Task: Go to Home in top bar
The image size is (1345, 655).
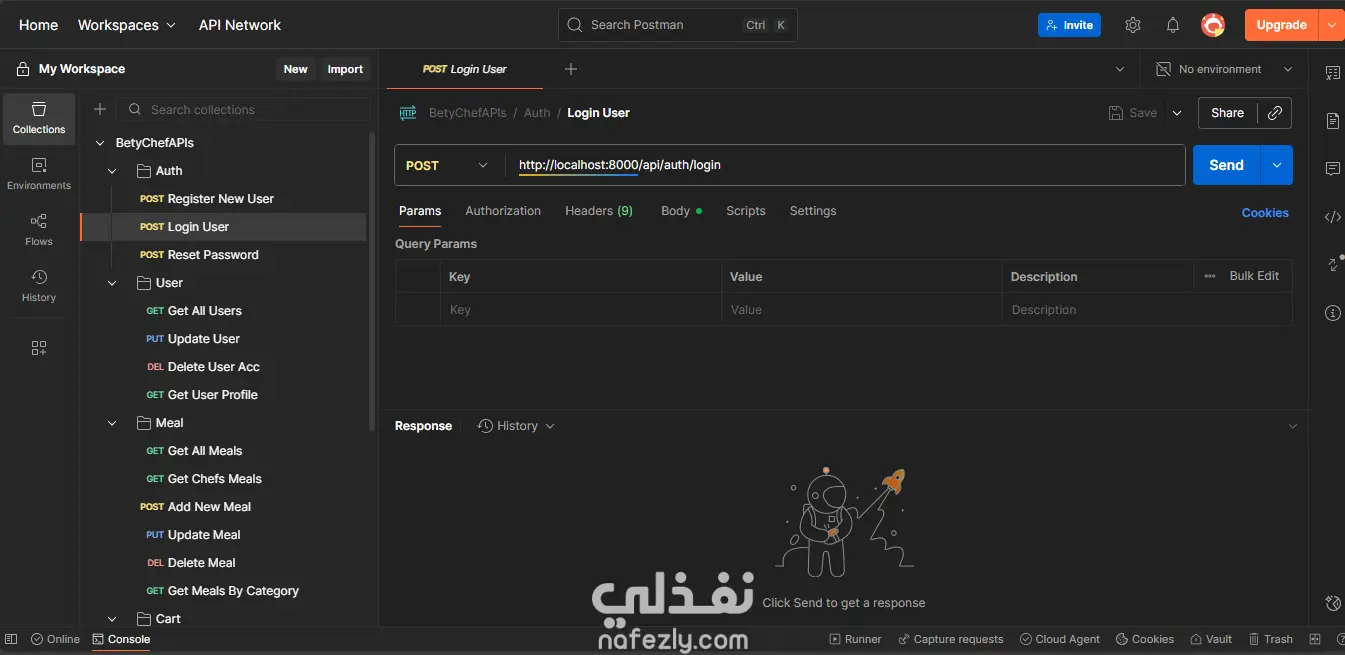Action: 38,25
